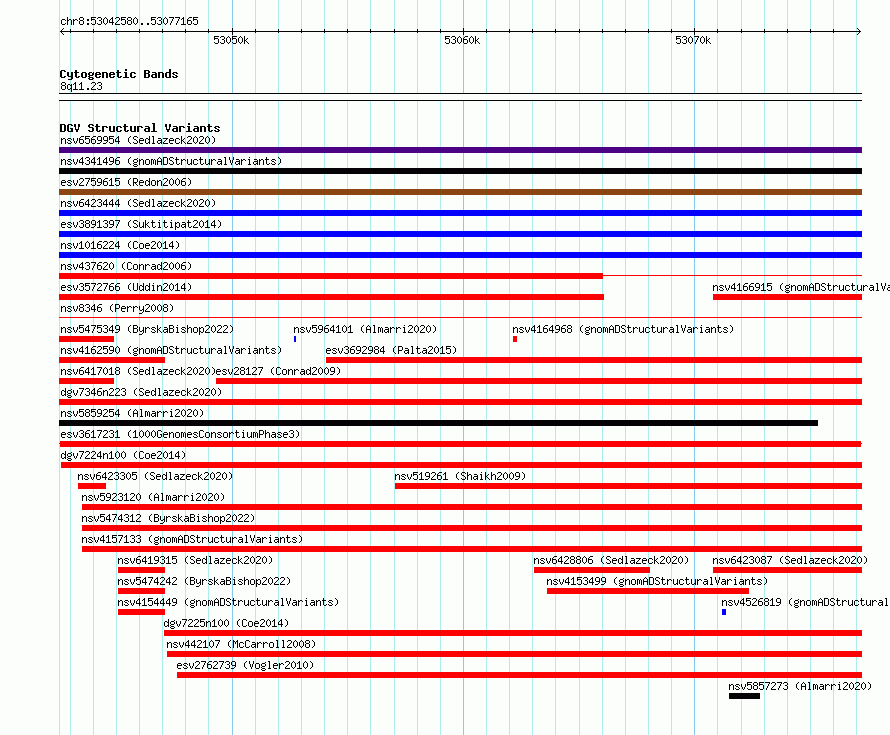Select dgv7225n100 (Coe2014) label
The height and width of the screenshot is (735, 890).
point(226,623)
